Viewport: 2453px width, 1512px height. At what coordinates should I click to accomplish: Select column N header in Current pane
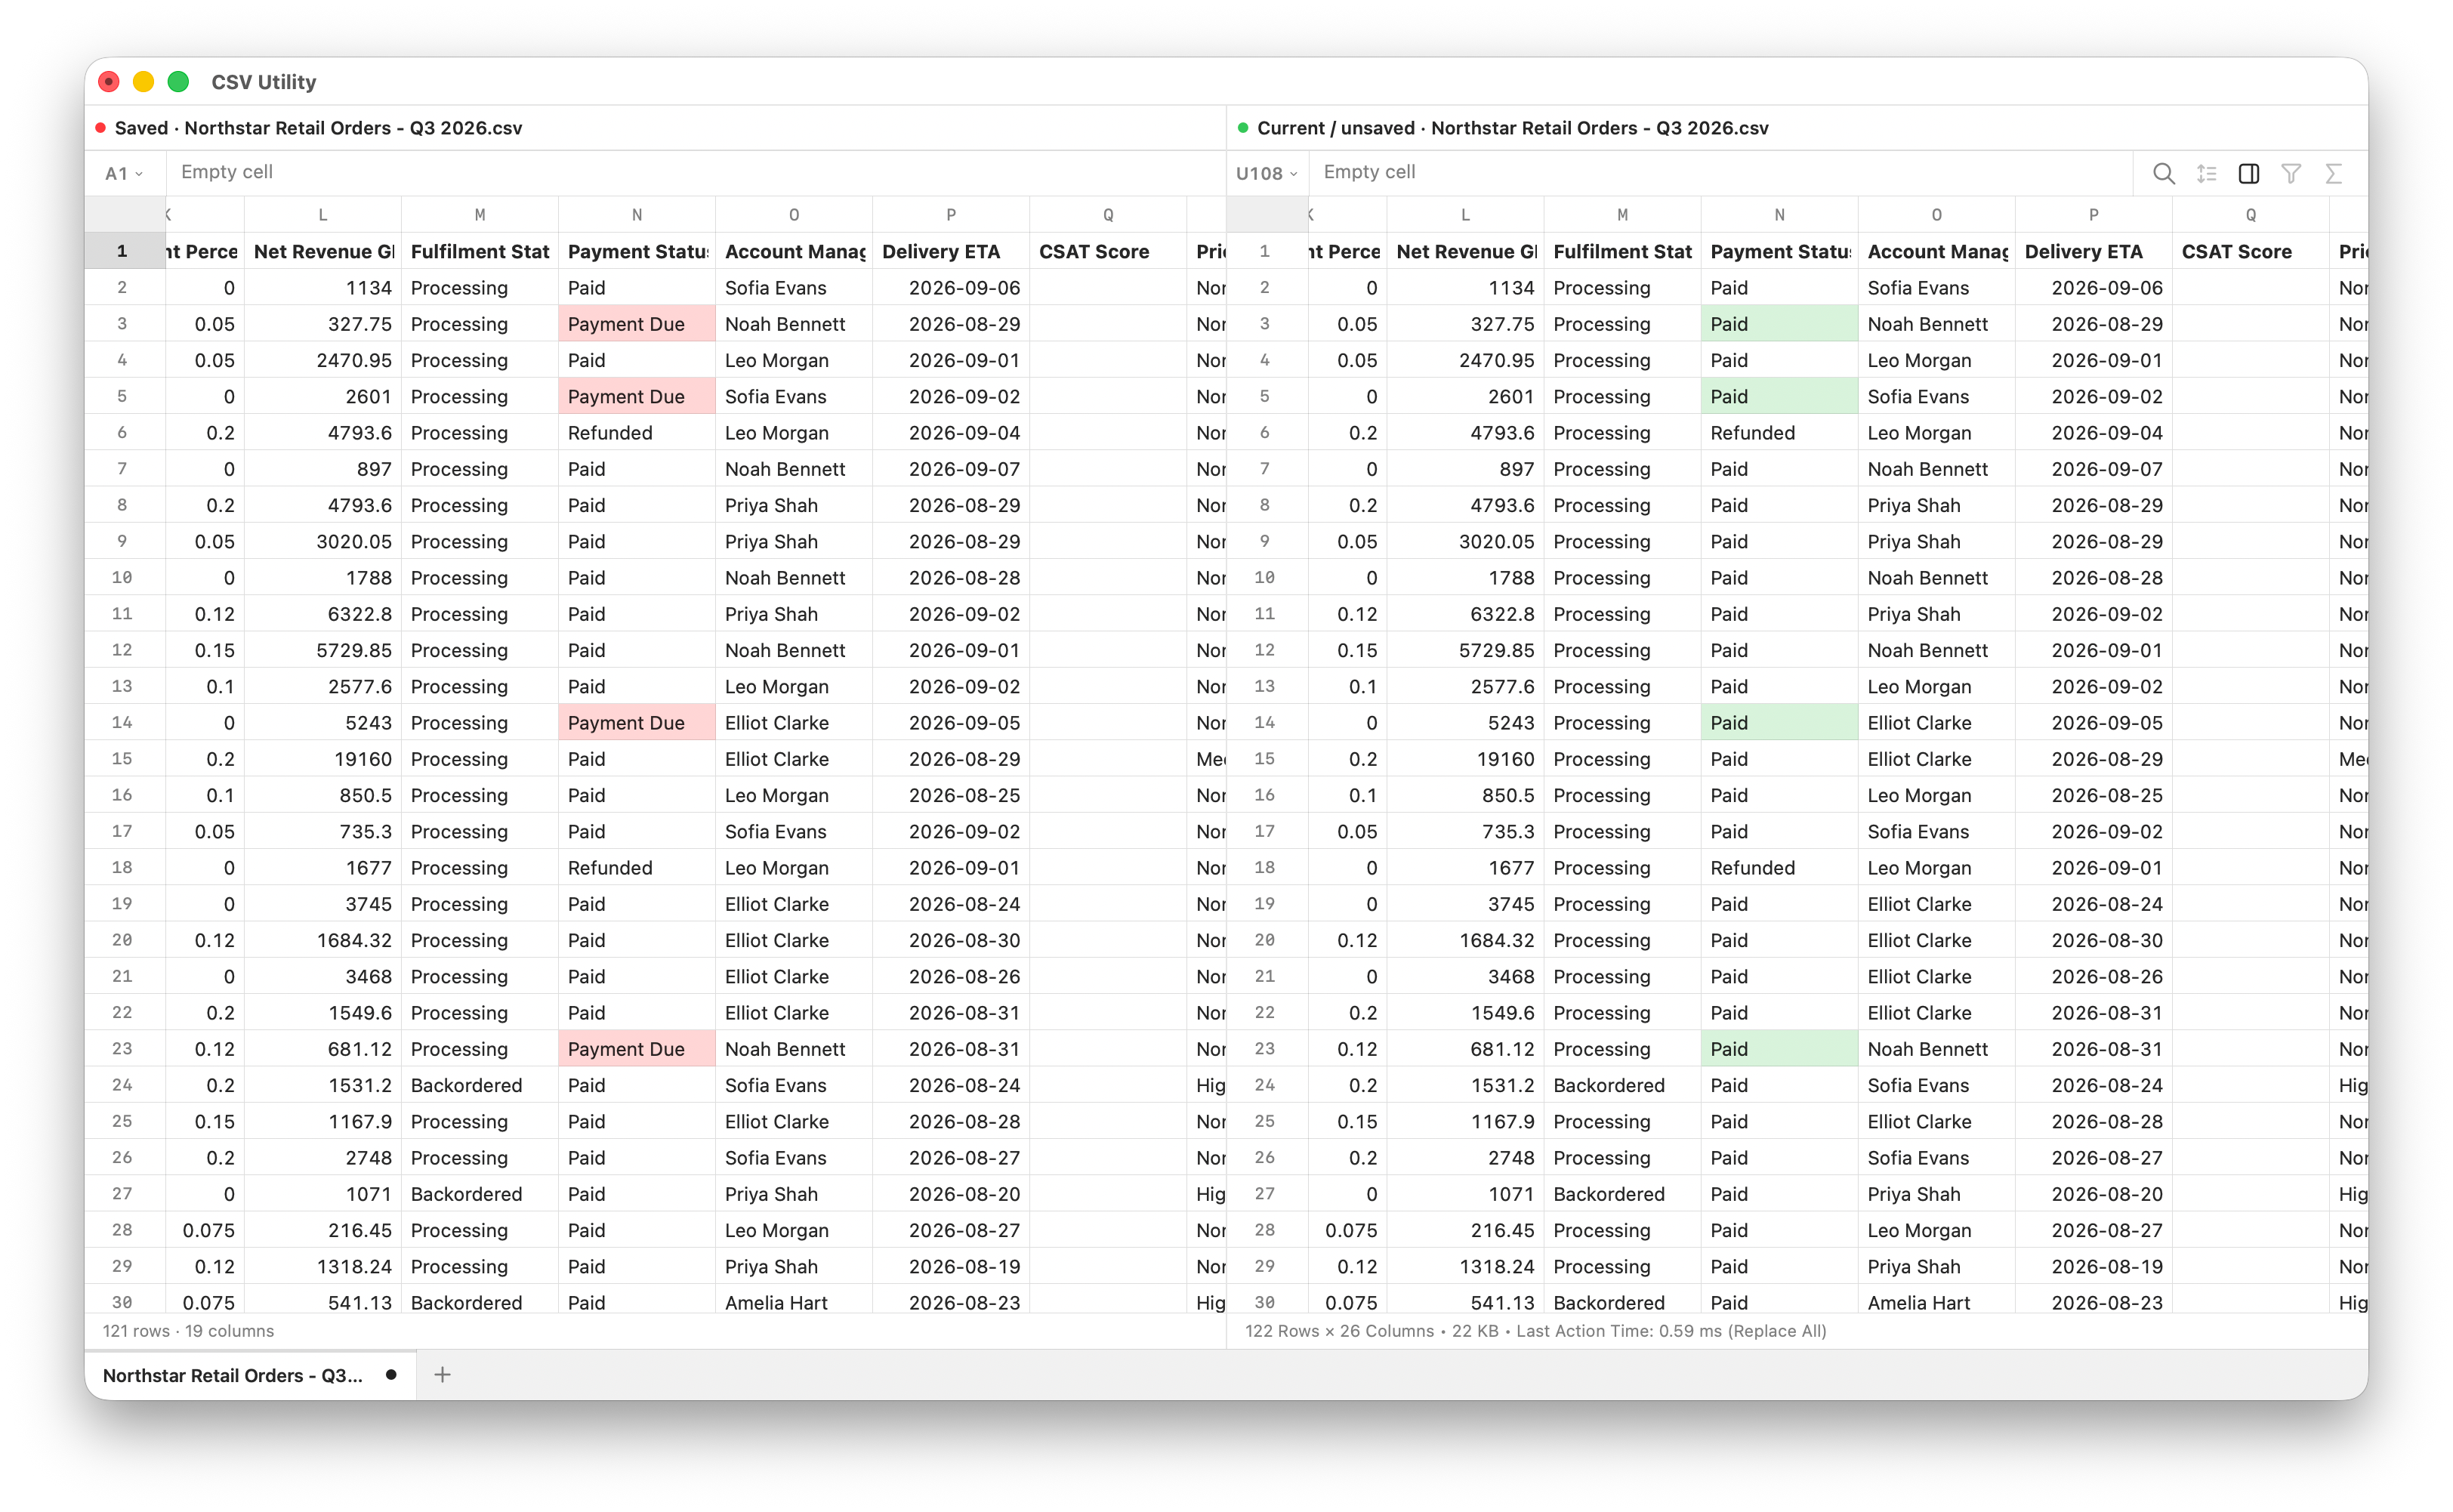click(x=1779, y=215)
